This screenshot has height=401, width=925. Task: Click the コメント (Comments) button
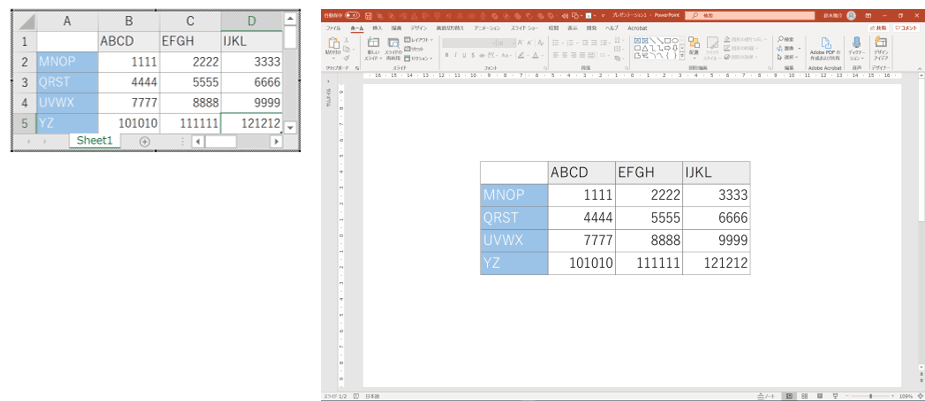tap(904, 28)
